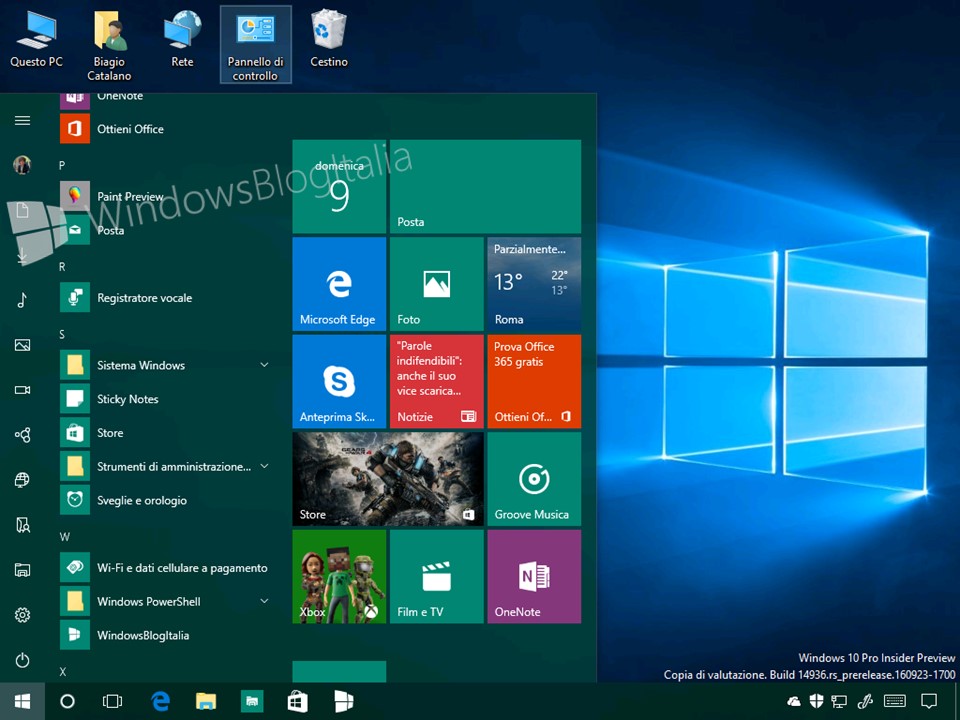The height and width of the screenshot is (720, 960).
Task: Launch Edge from the taskbar
Action: click(160, 701)
